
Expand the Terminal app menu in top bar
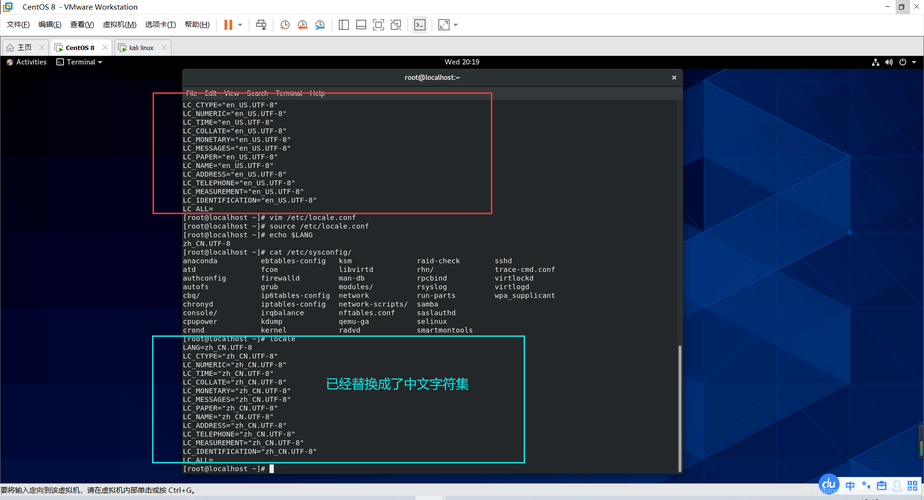coord(80,62)
